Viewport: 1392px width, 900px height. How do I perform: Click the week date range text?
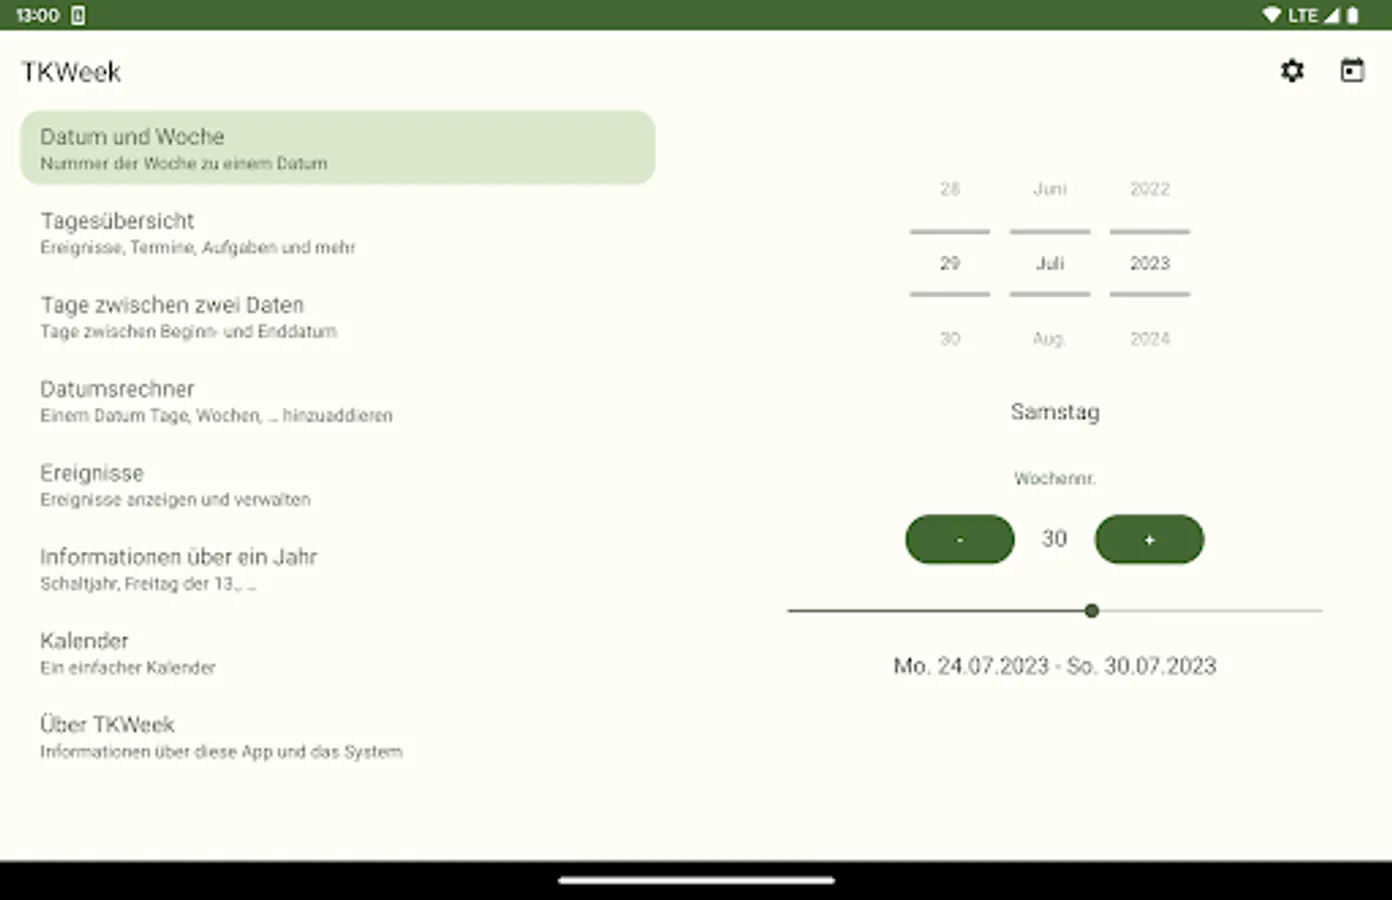(x=1055, y=666)
